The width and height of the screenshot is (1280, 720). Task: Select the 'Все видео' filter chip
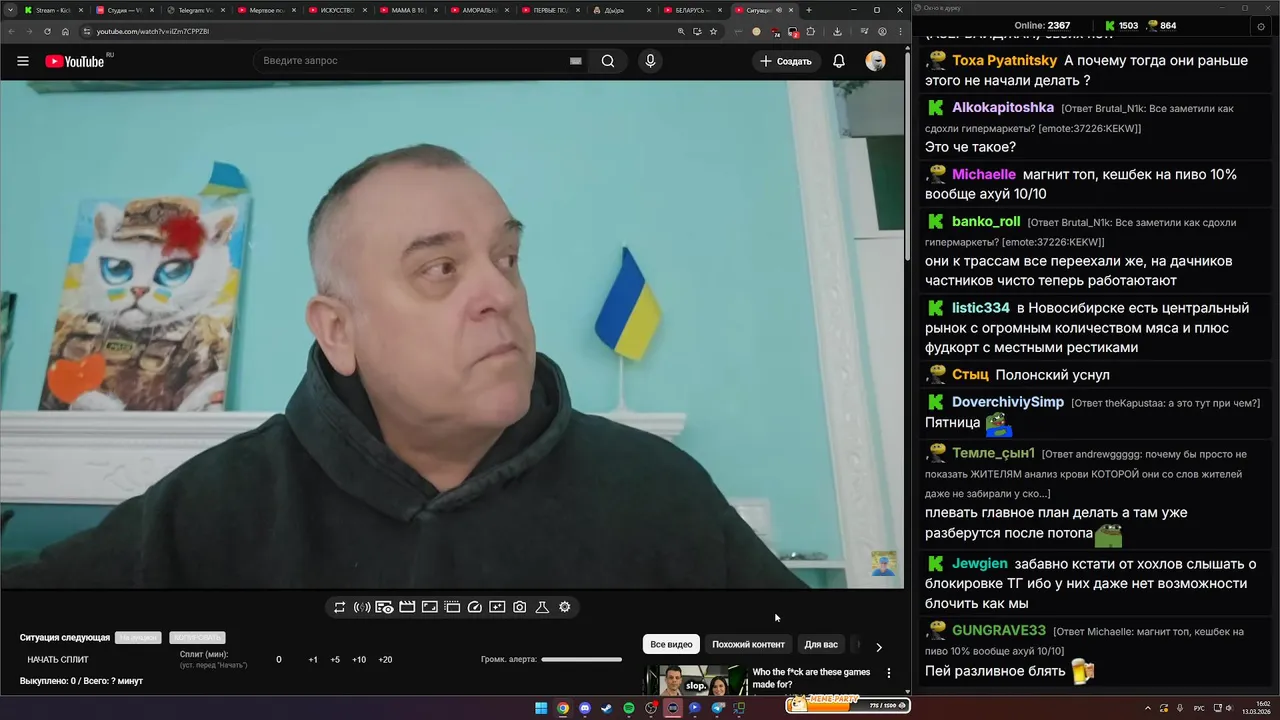click(x=671, y=644)
